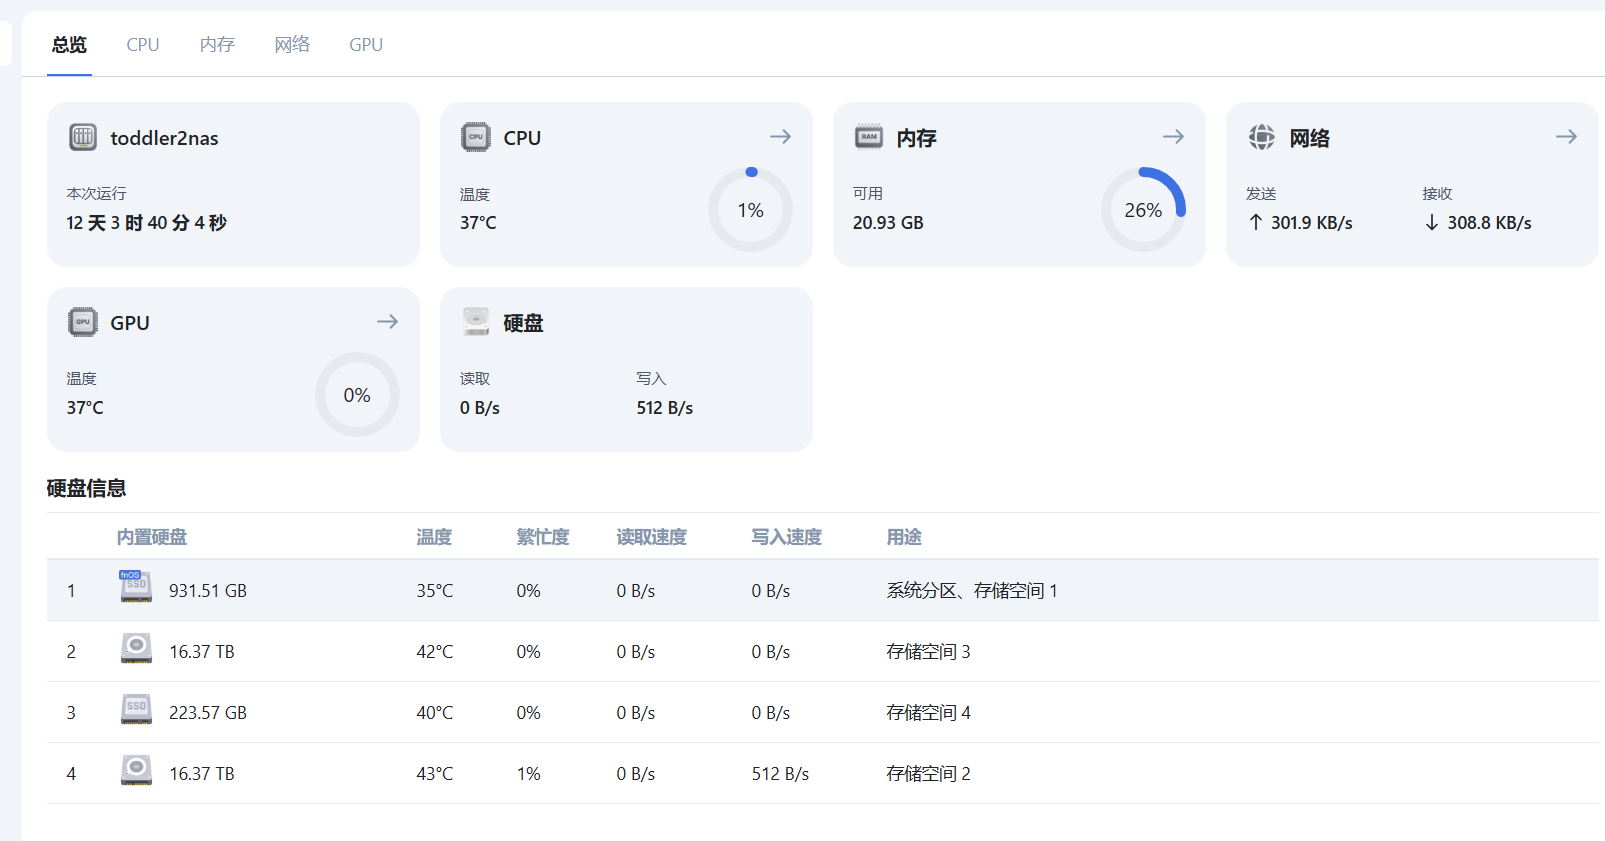Open CPU details via its arrow
This screenshot has height=841, width=1605.
coord(780,137)
